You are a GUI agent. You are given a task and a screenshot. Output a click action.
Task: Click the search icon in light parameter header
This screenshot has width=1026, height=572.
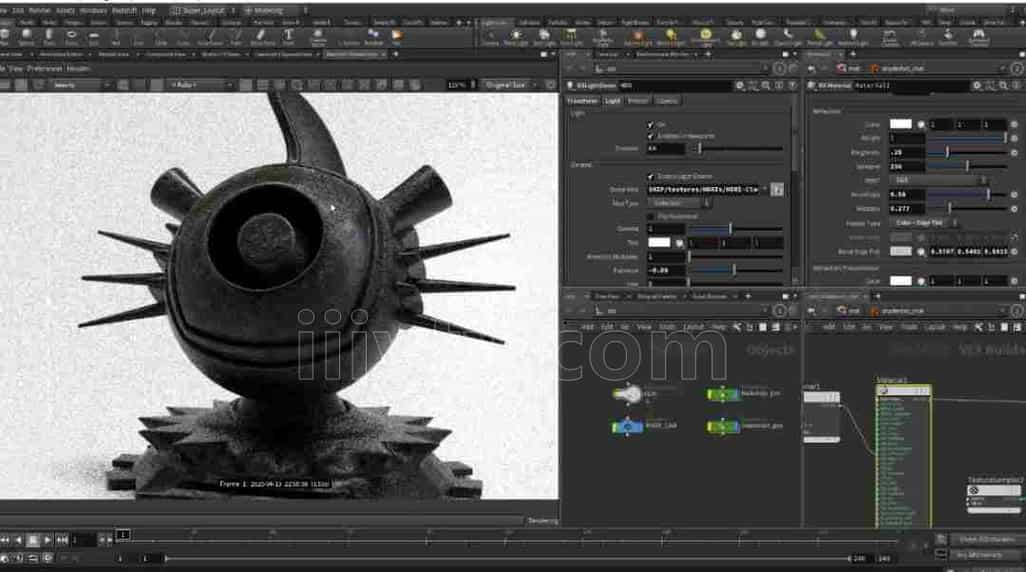click(x=766, y=85)
